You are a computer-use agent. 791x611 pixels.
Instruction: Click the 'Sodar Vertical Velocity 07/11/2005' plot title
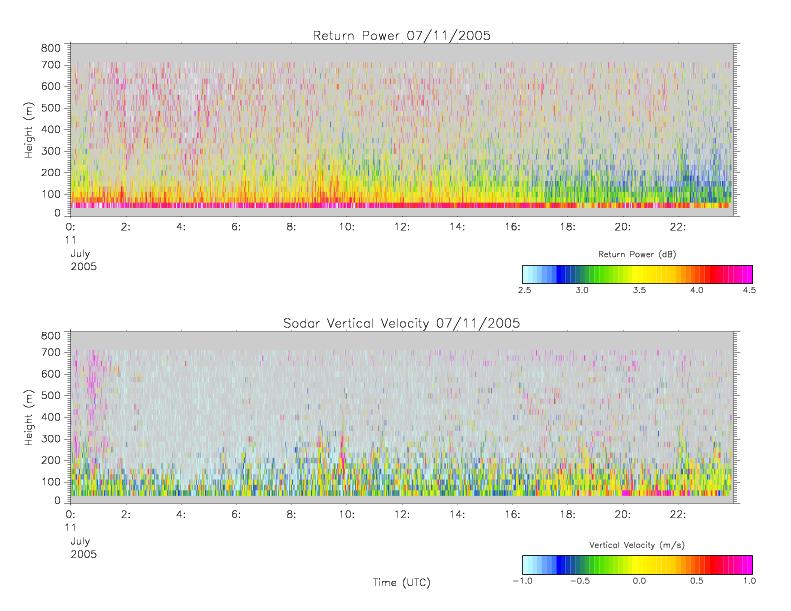pyautogui.click(x=402, y=323)
